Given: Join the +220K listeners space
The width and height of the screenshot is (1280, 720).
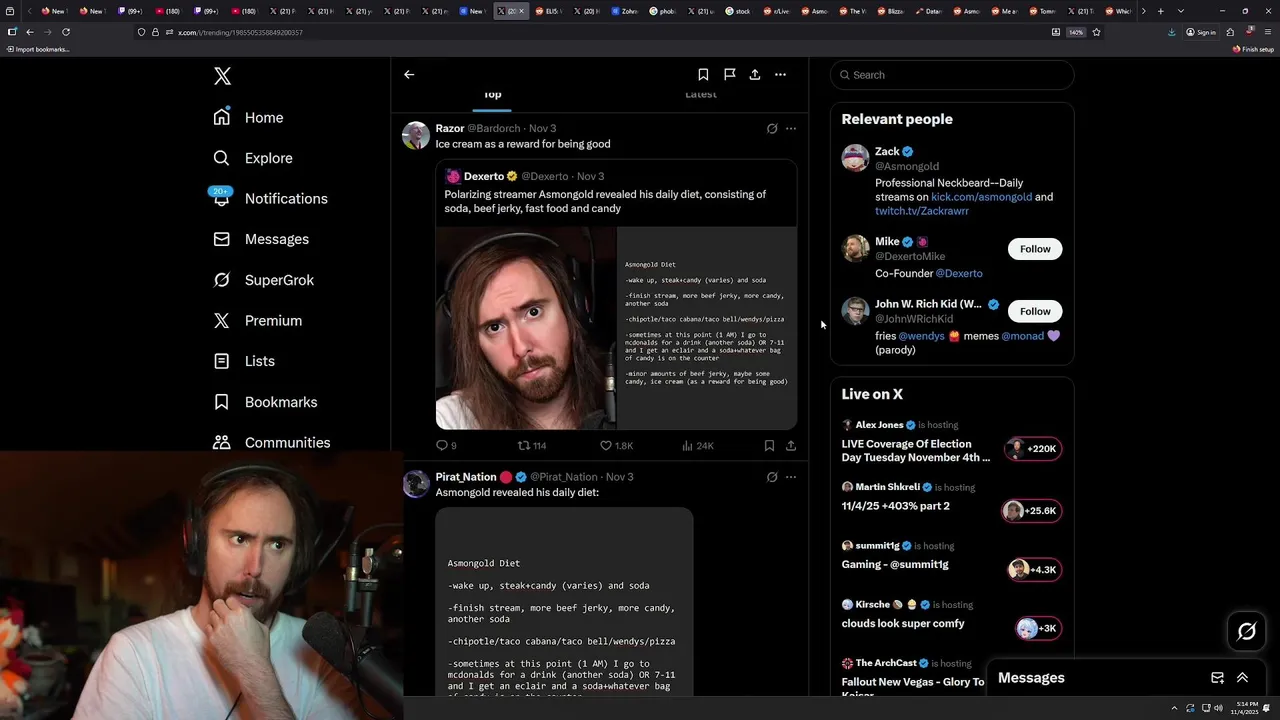Looking at the screenshot, I should tap(1033, 449).
